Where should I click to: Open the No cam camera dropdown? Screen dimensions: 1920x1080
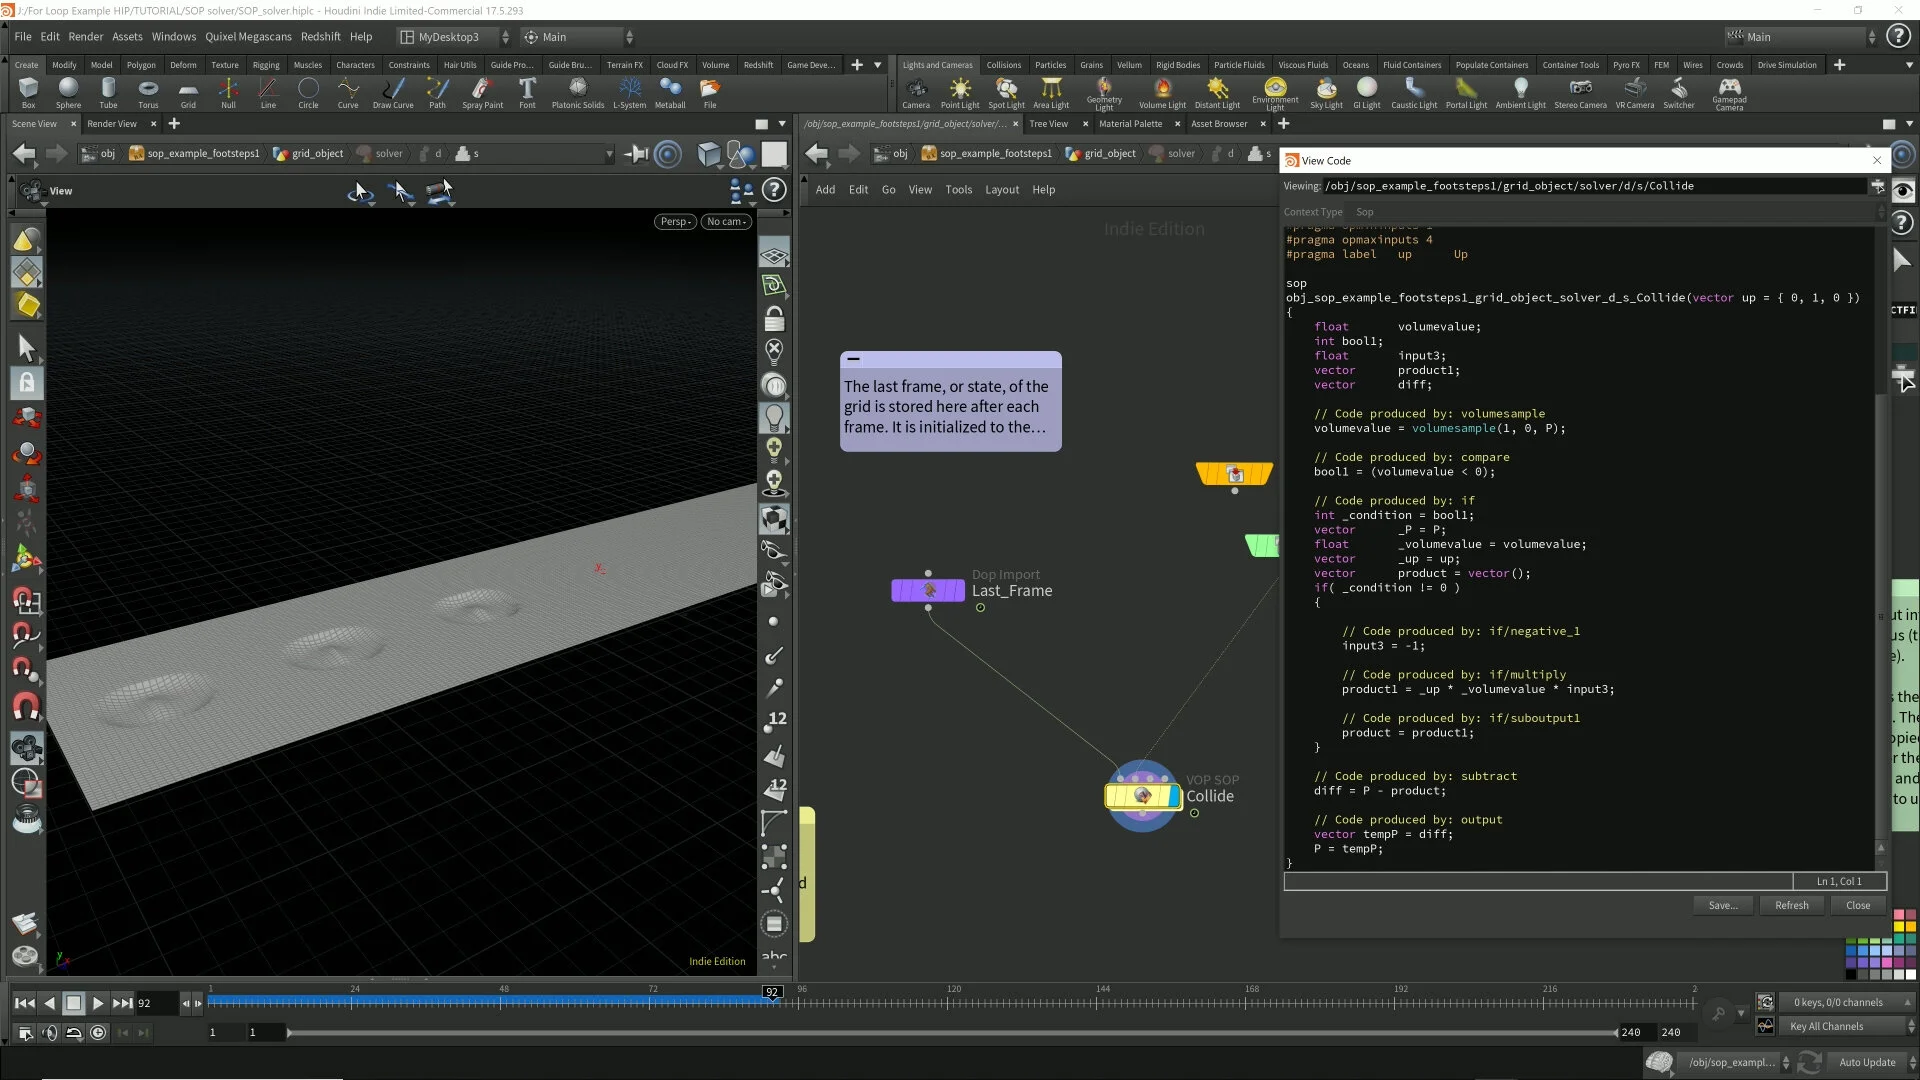(x=726, y=222)
